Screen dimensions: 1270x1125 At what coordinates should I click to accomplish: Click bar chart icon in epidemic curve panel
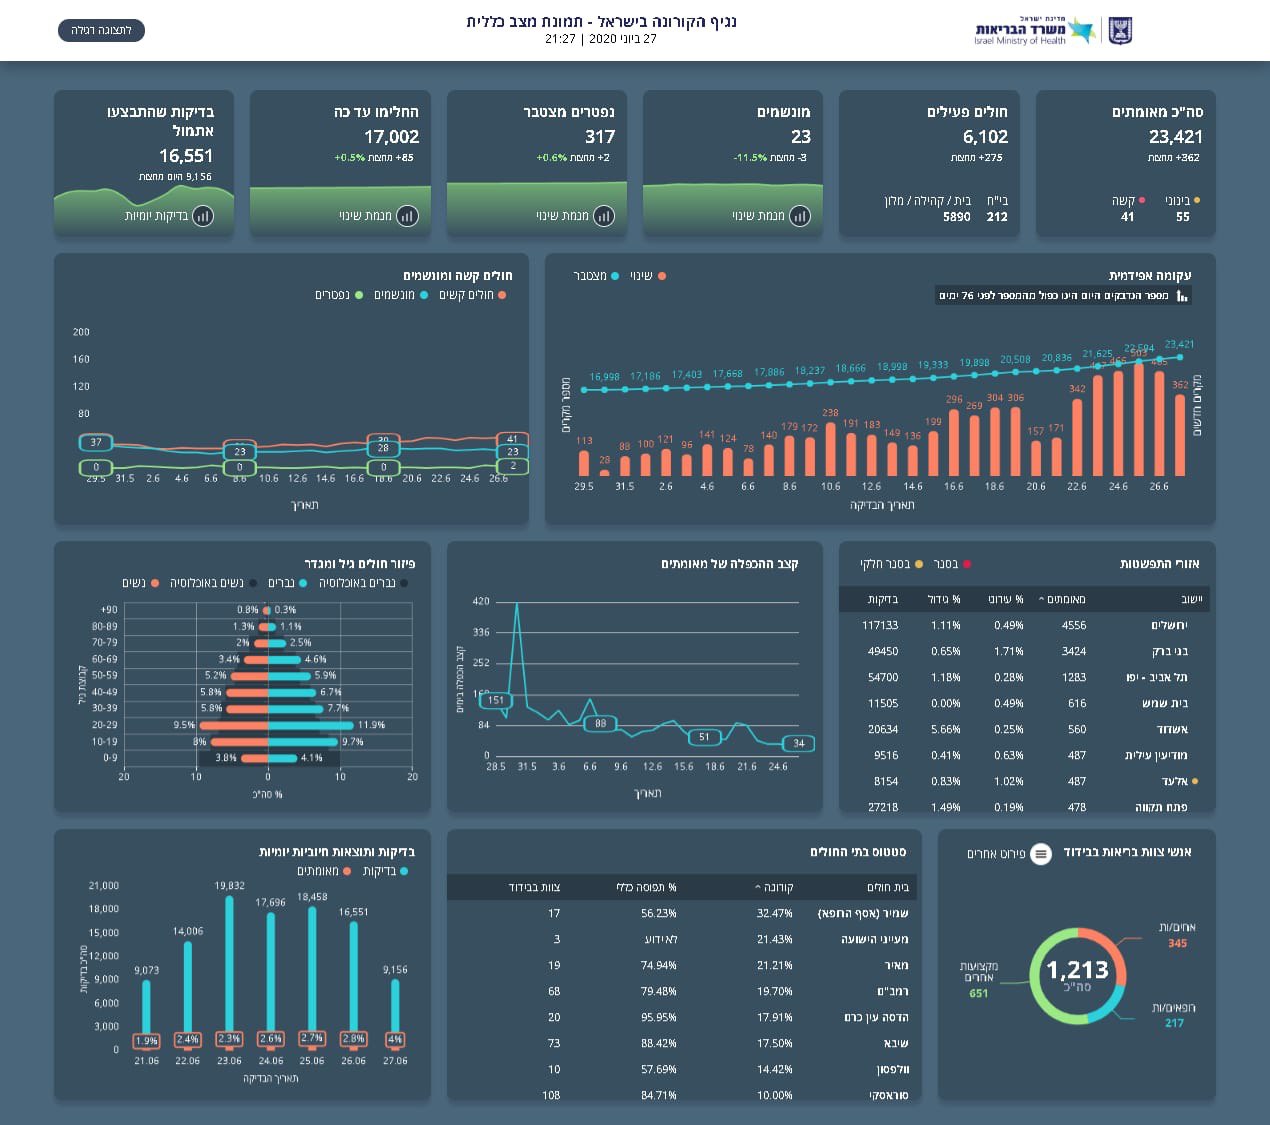(1182, 296)
